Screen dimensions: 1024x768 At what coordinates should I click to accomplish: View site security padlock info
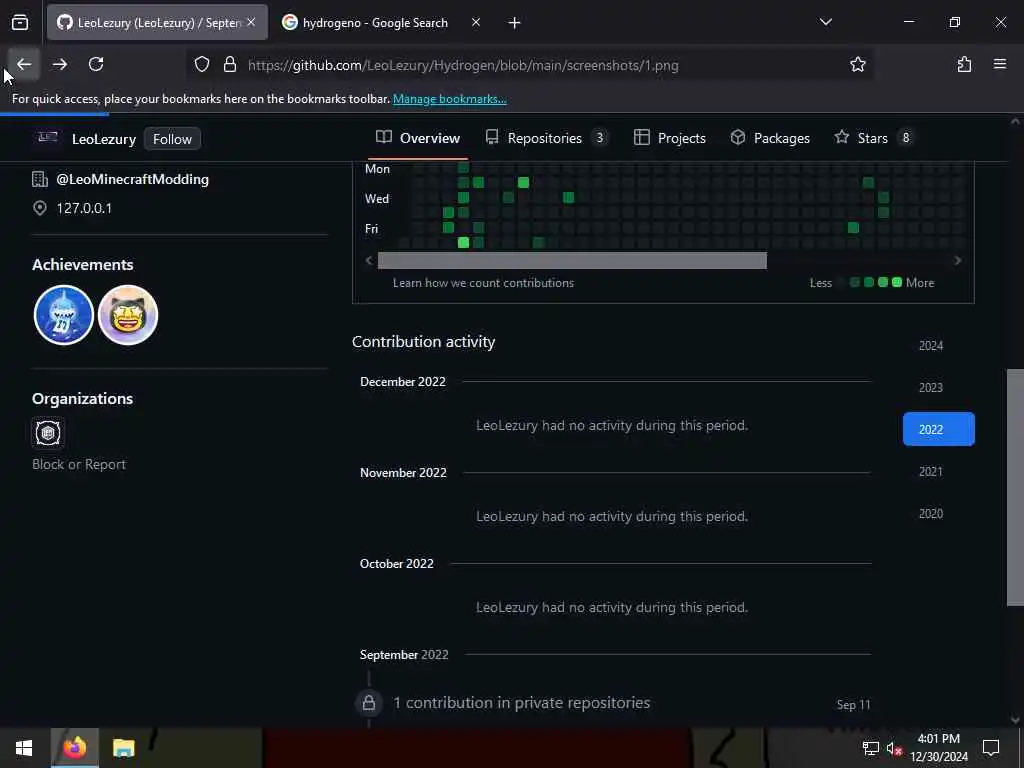point(230,65)
